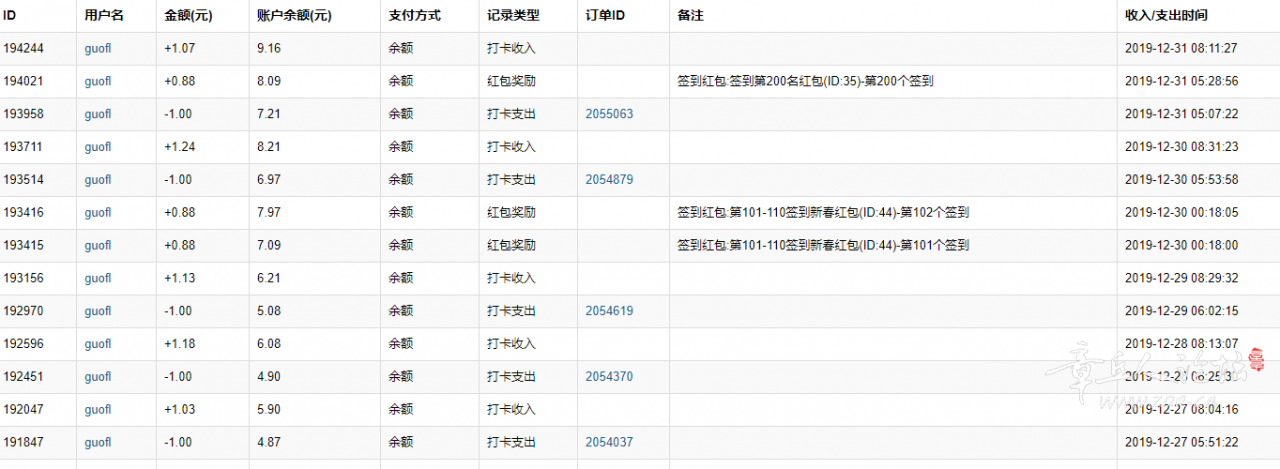Click timestamp 2019-12-29 08:29:32

point(1181,278)
